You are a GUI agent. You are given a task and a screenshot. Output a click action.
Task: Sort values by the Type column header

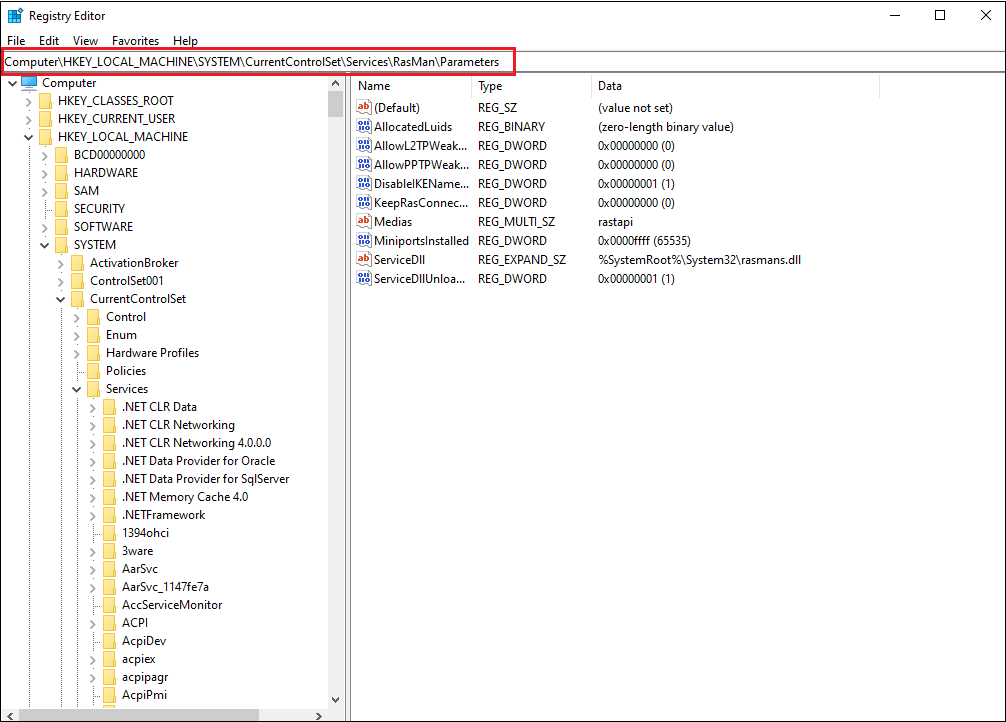point(531,85)
